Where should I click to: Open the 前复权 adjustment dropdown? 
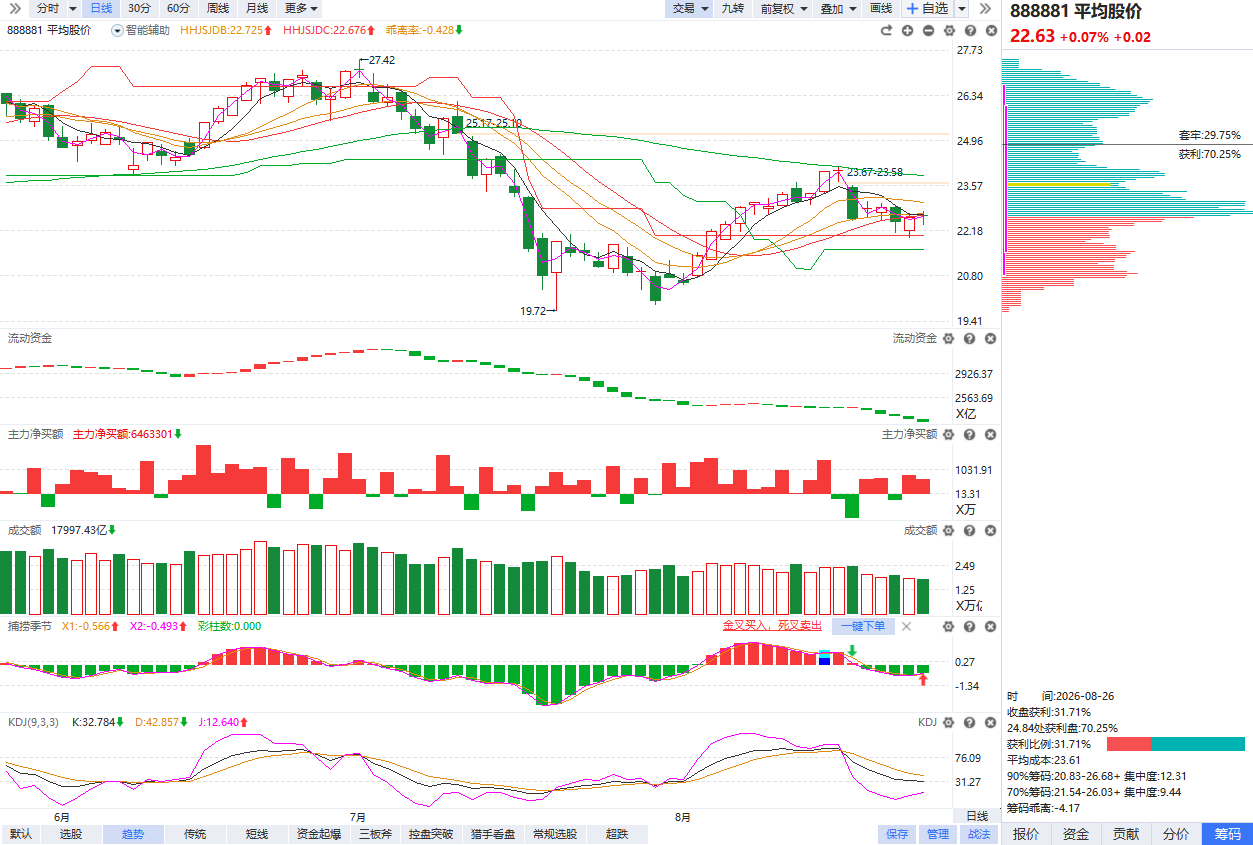(782, 8)
